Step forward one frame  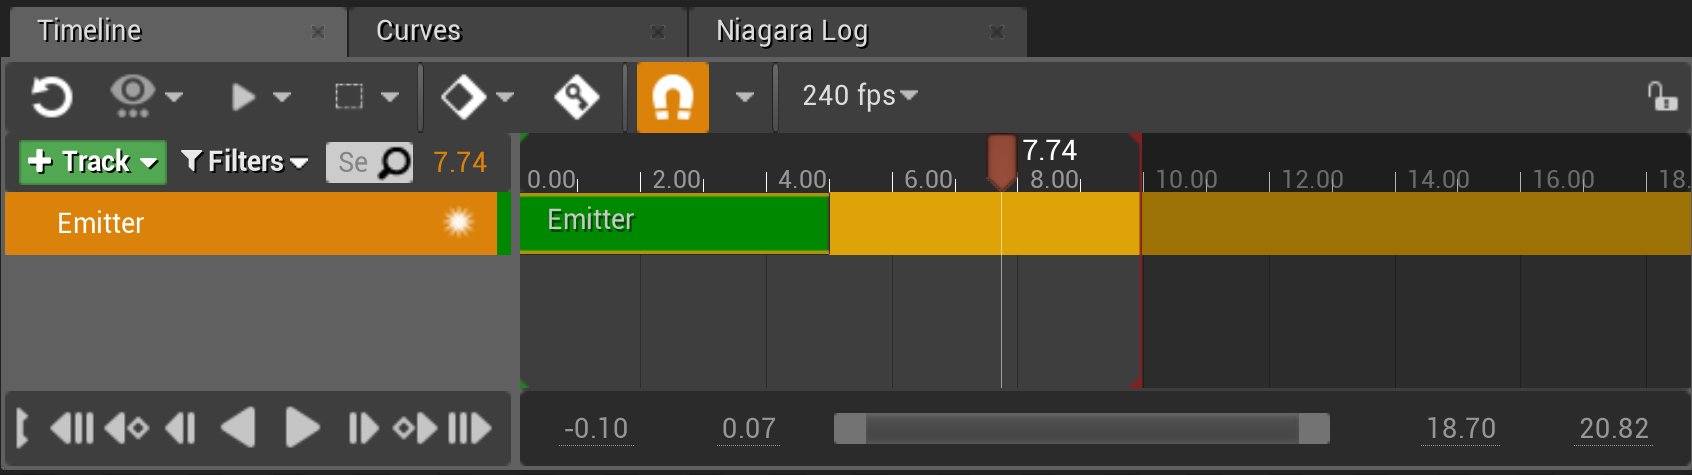363,429
